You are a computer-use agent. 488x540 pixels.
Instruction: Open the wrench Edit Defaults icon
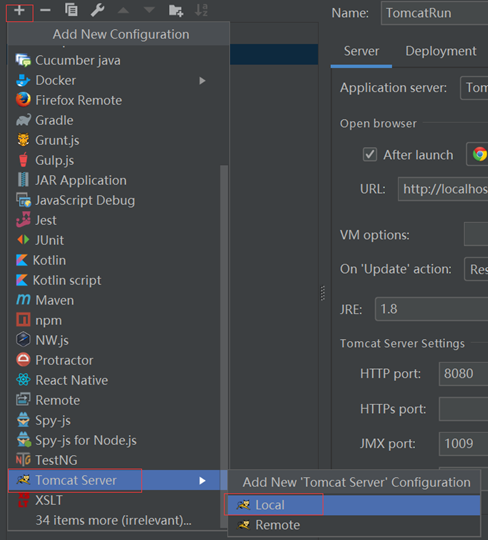tap(97, 10)
